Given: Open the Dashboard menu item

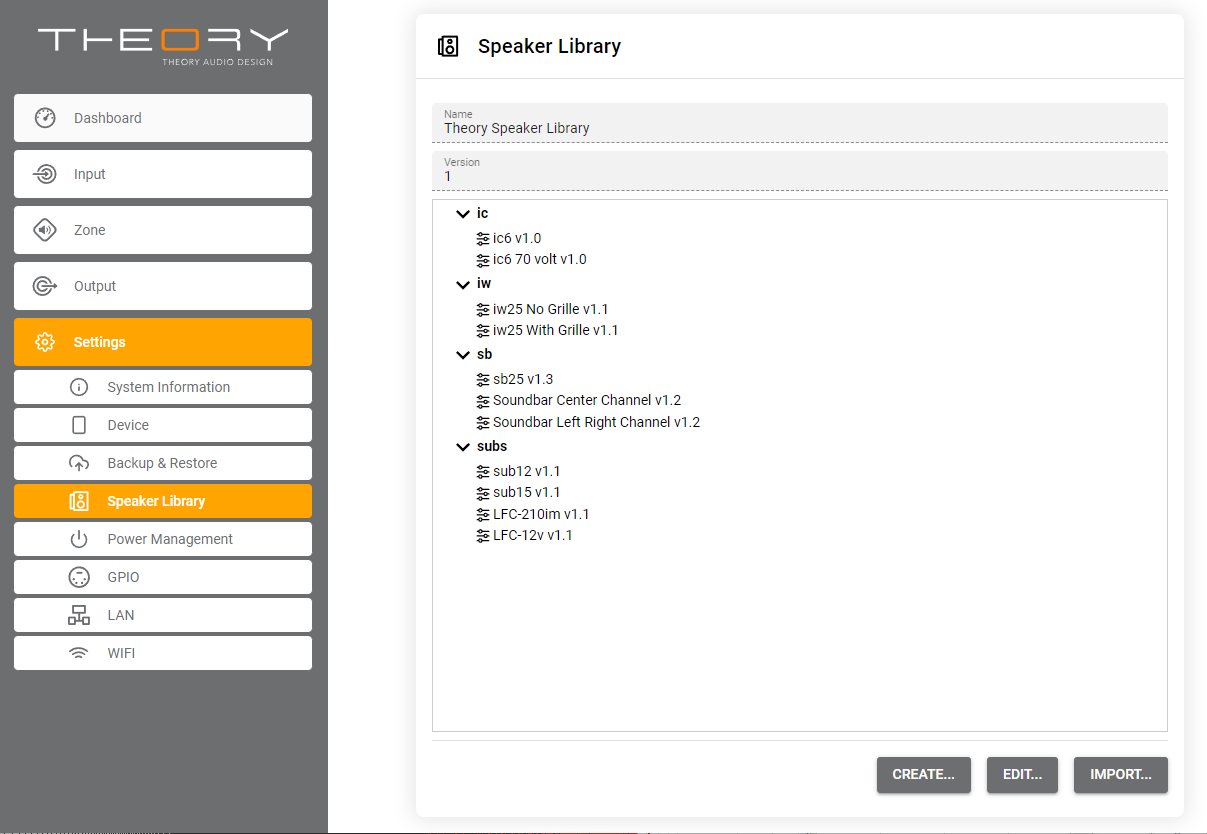Looking at the screenshot, I should click(x=163, y=118).
